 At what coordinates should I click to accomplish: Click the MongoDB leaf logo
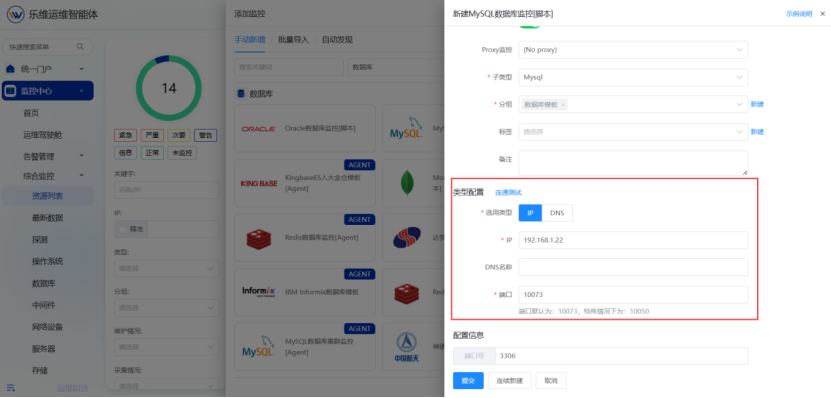407,183
